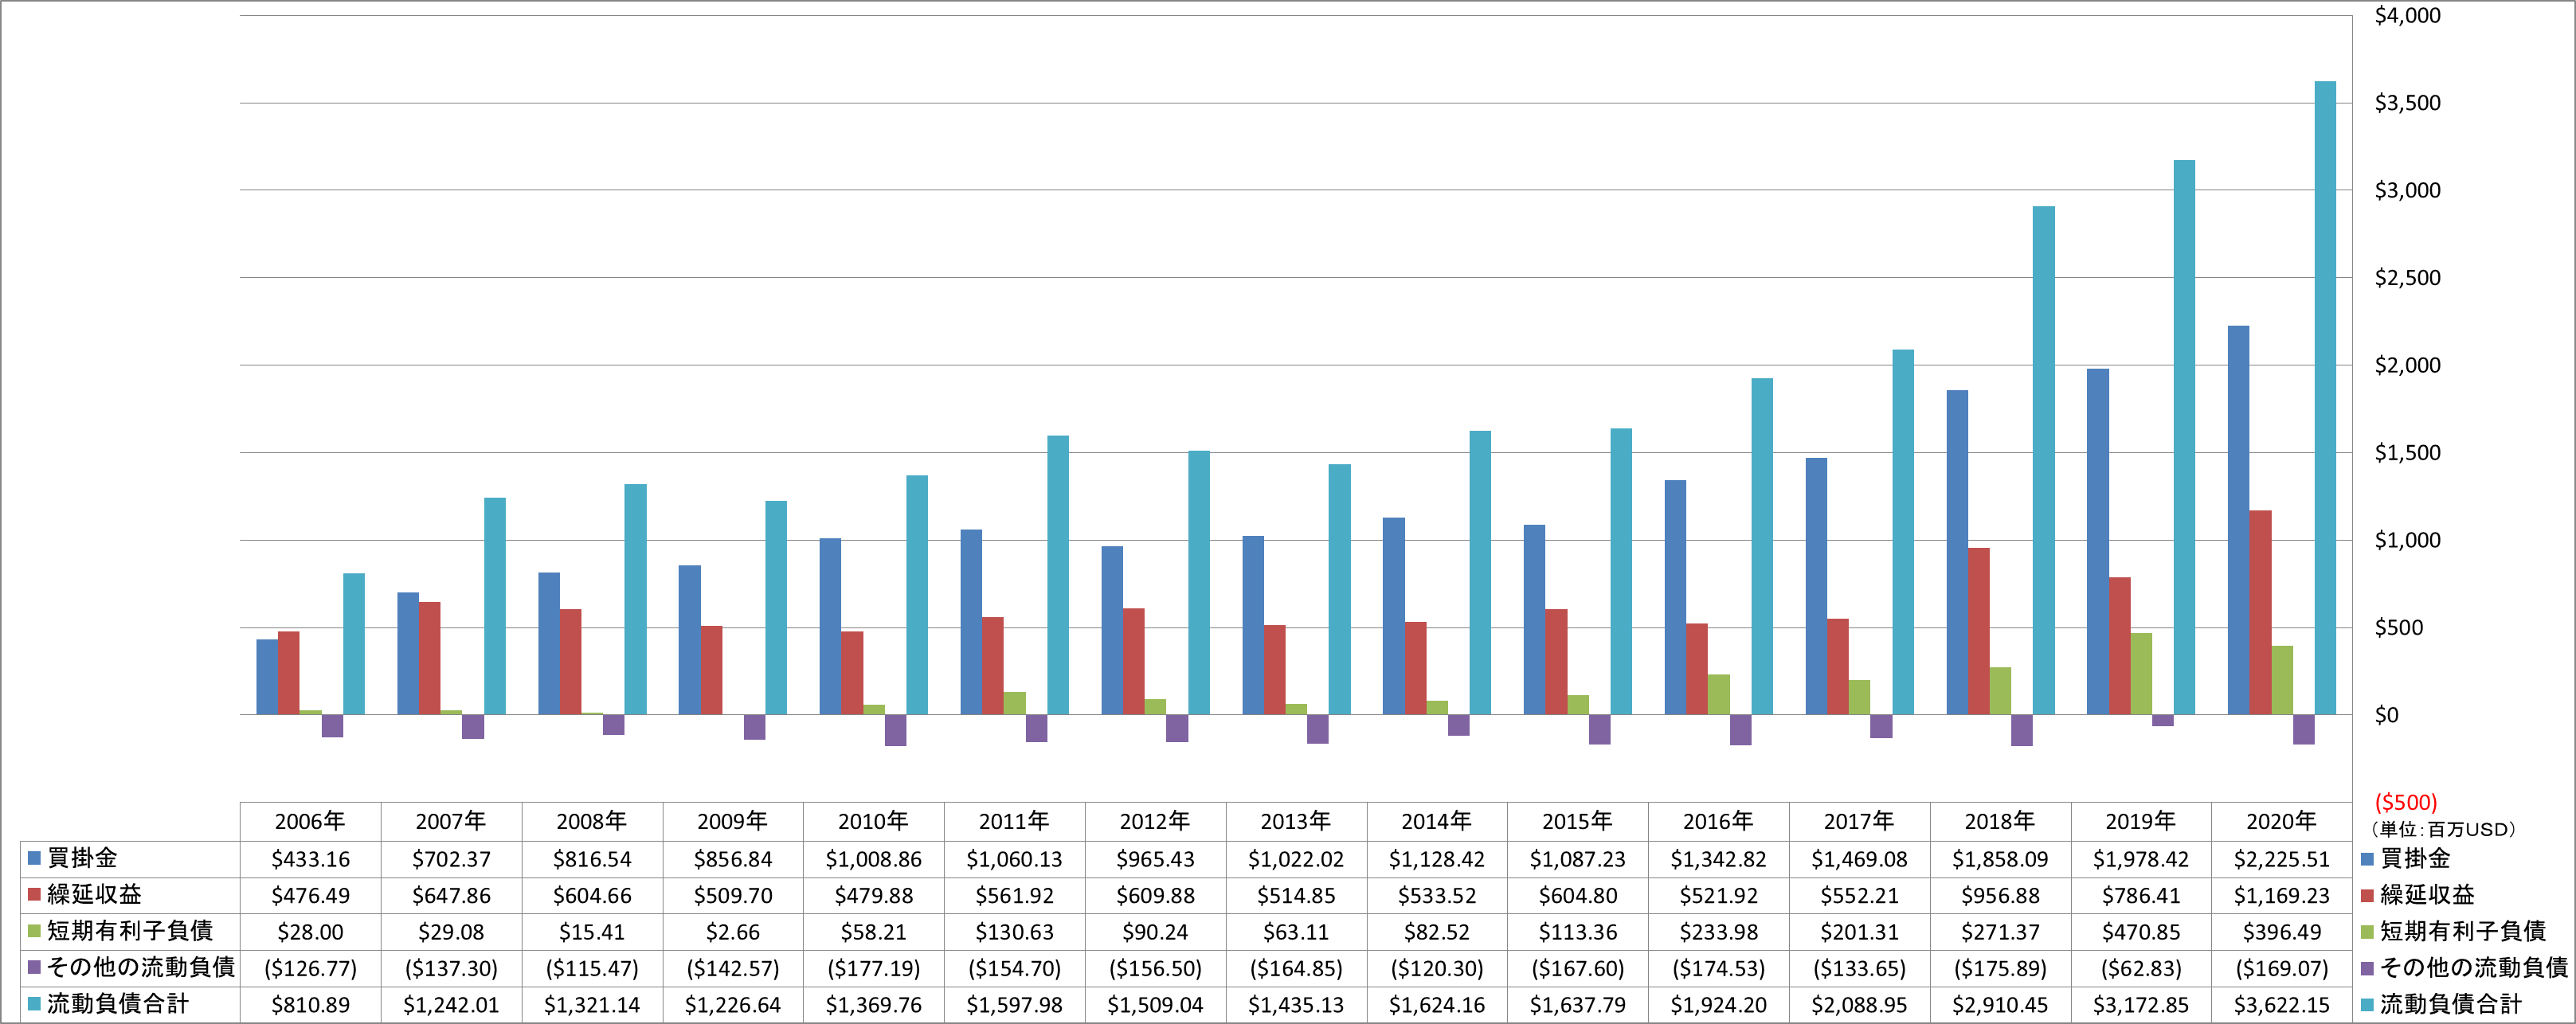The height and width of the screenshot is (1024, 2576).
Task: Select the 買掛金 label in the right legend
Action: click(x=2415, y=858)
